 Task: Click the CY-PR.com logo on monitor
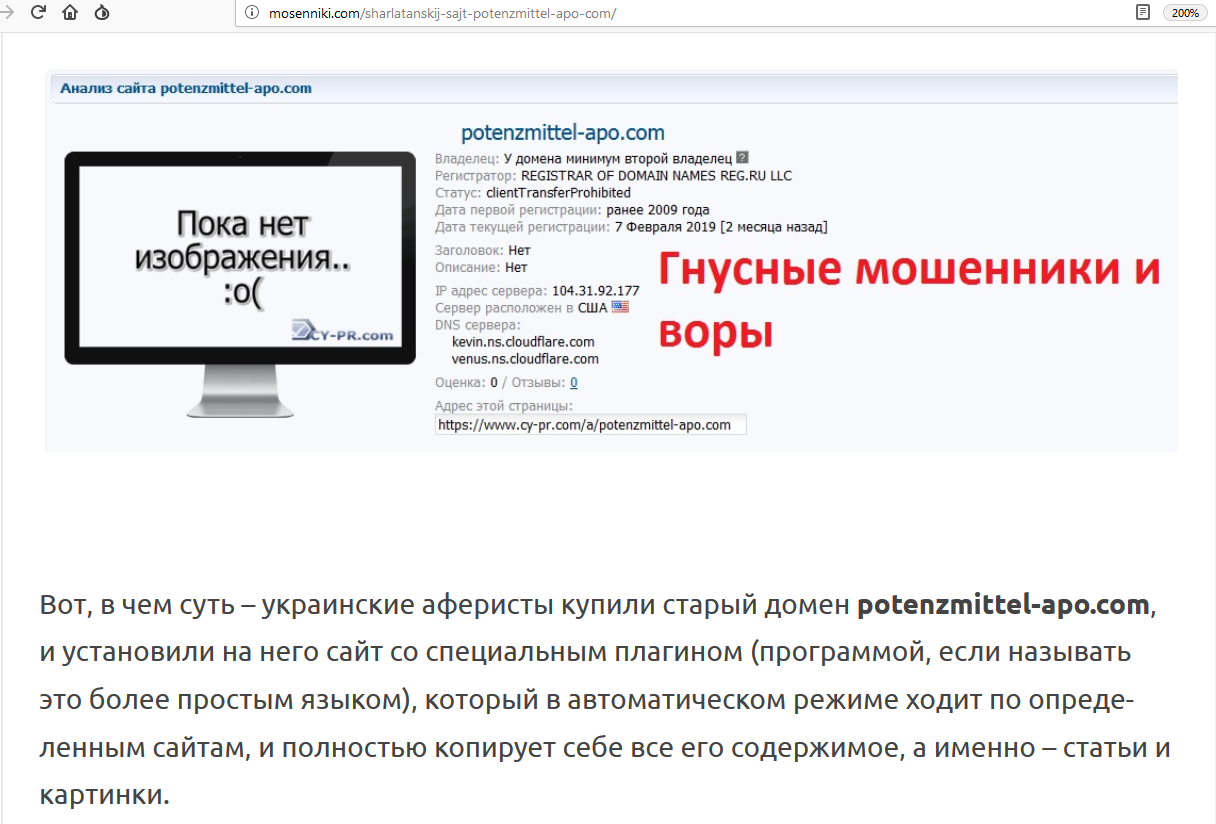pyautogui.click(x=343, y=331)
